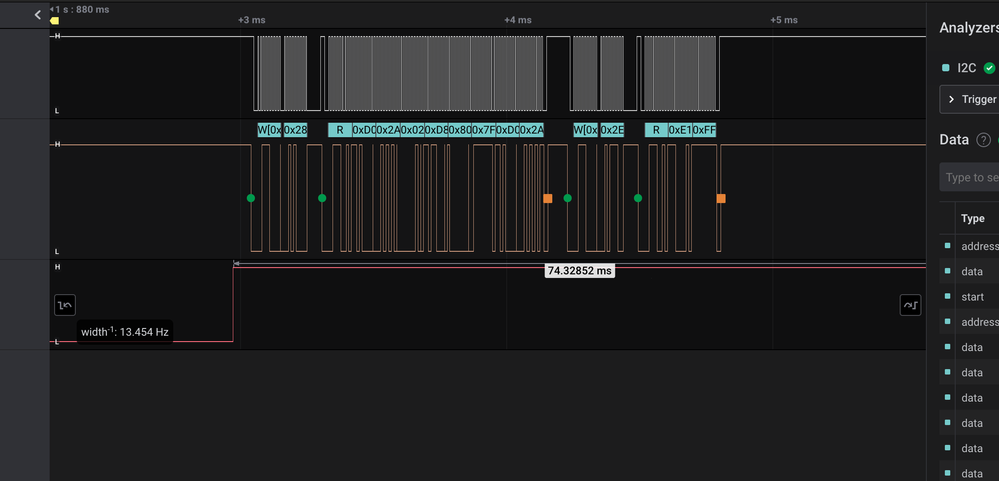Click the Data section heading
The height and width of the screenshot is (481, 999).
(954, 140)
